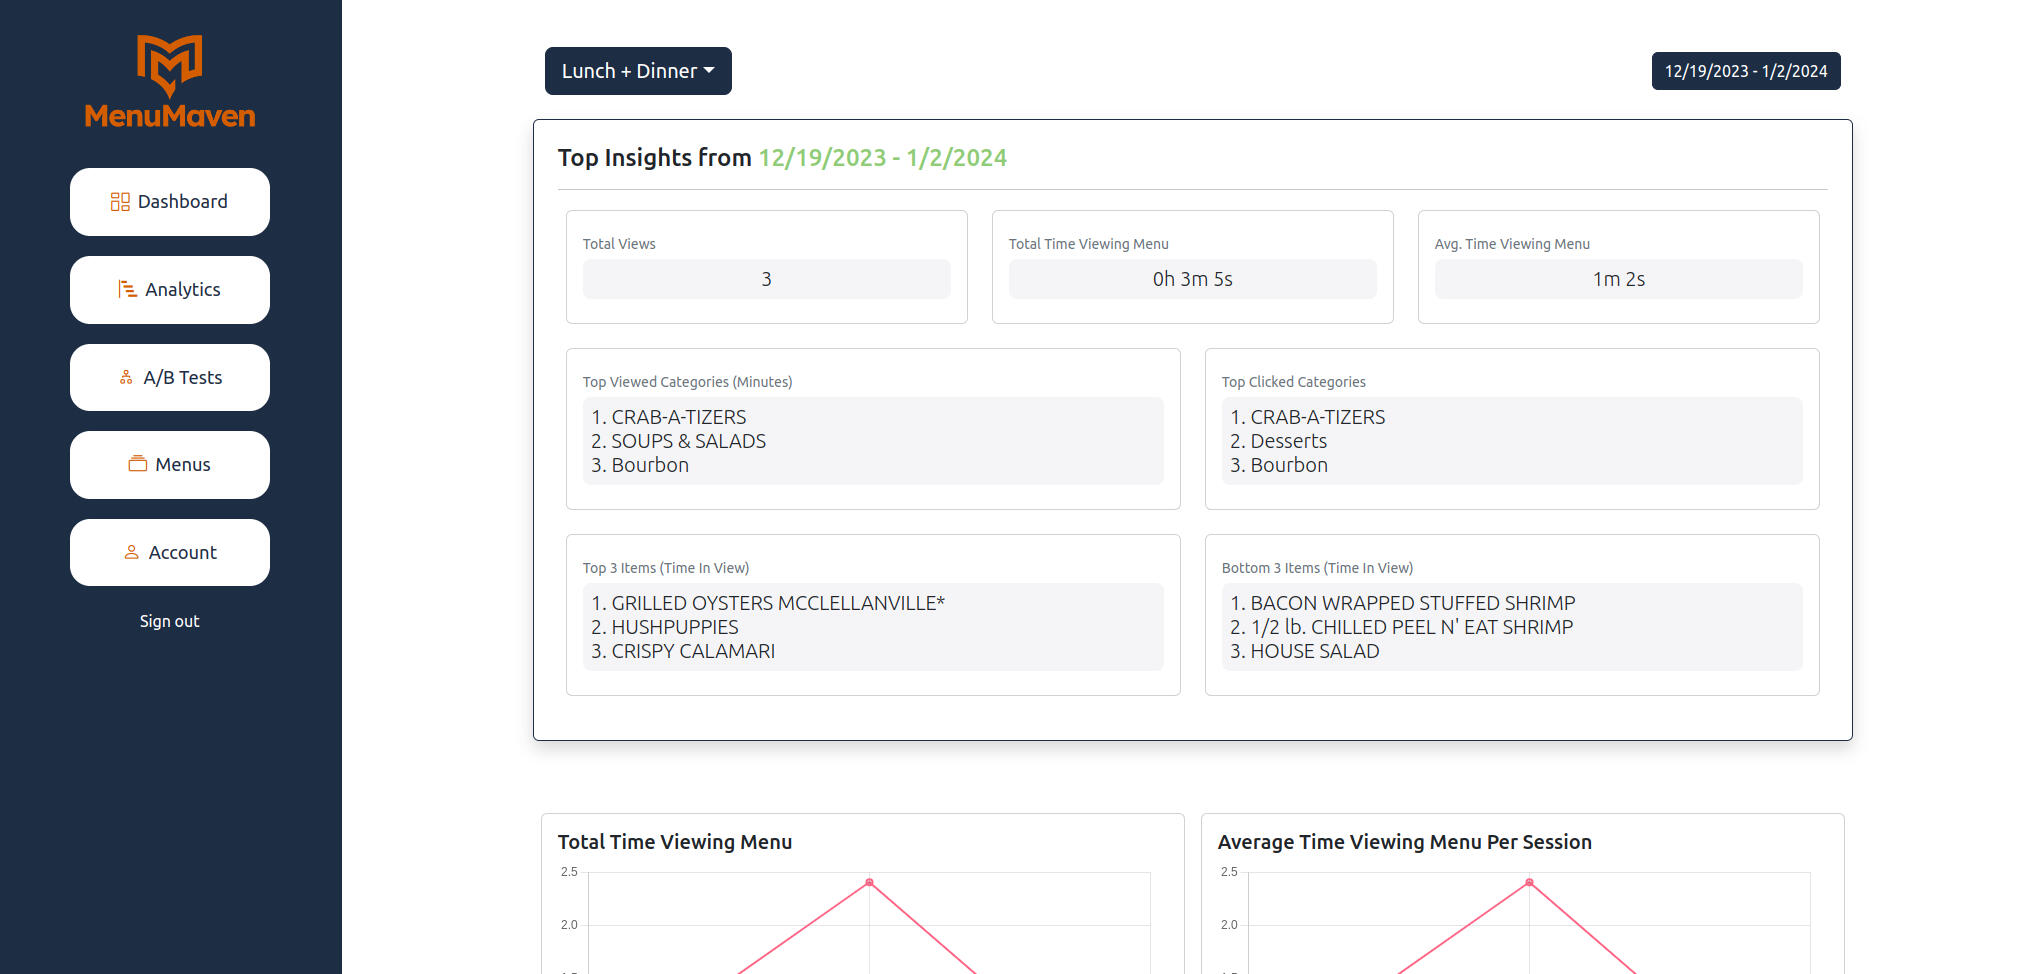Sign out of MenuMaven
The height and width of the screenshot is (974, 2043).
pos(170,621)
